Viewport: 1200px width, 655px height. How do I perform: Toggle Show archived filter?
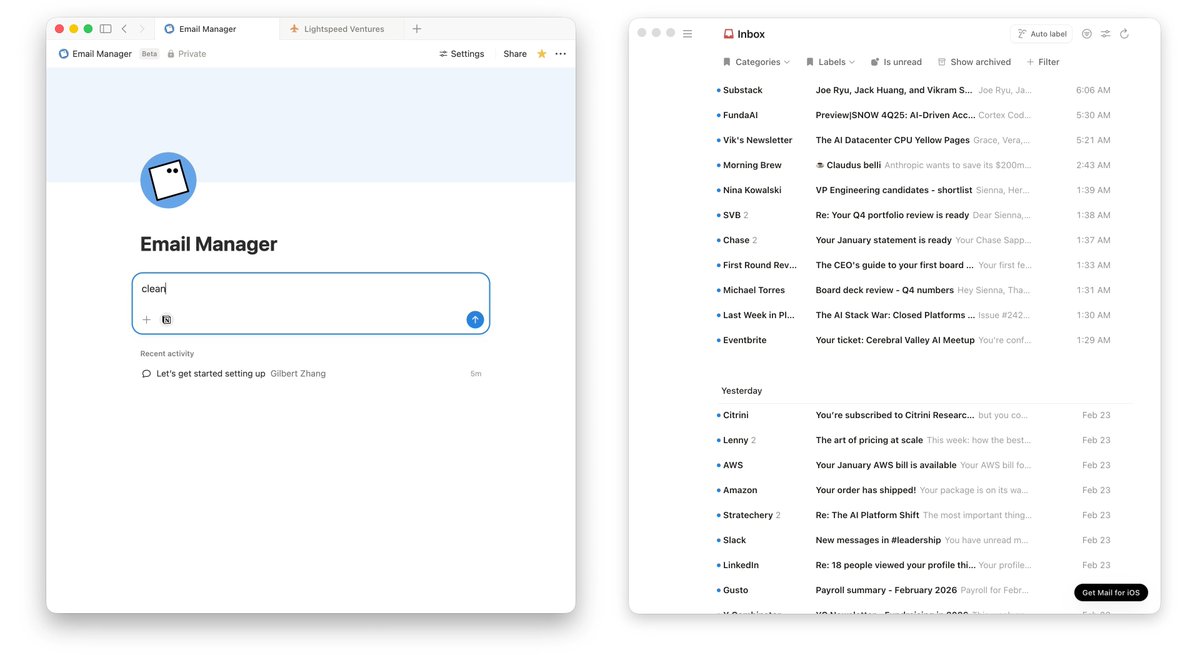point(973,62)
